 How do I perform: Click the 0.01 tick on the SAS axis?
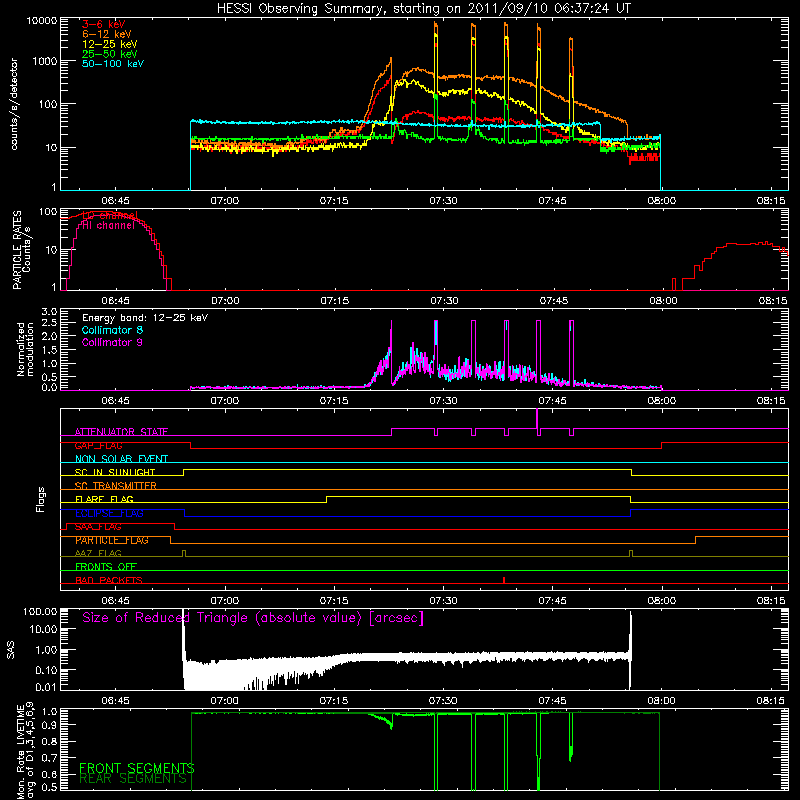click(46, 687)
